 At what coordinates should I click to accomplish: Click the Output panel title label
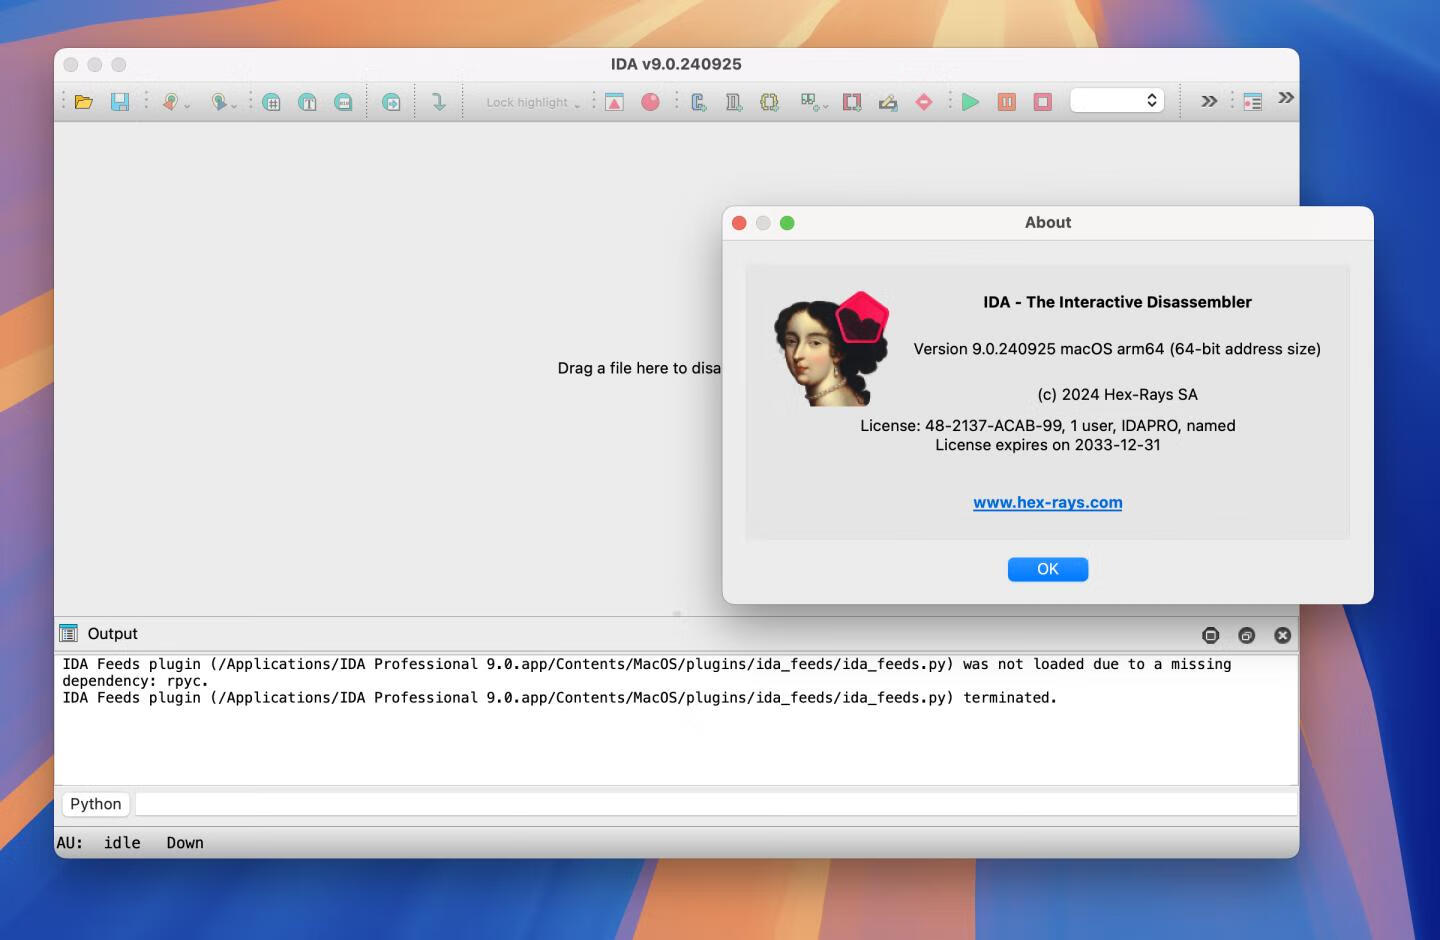113,634
